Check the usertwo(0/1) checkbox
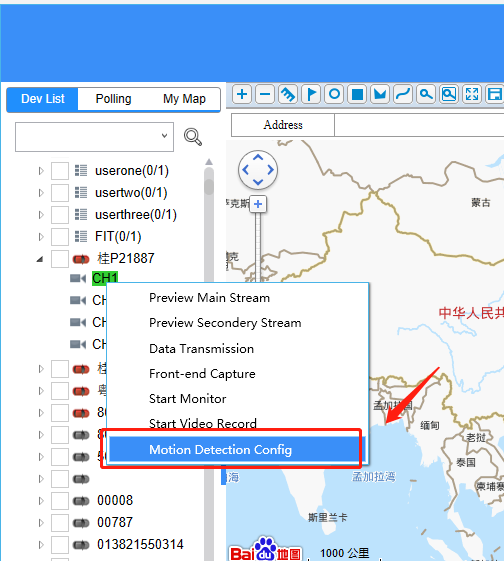The image size is (504, 561). coord(60,193)
